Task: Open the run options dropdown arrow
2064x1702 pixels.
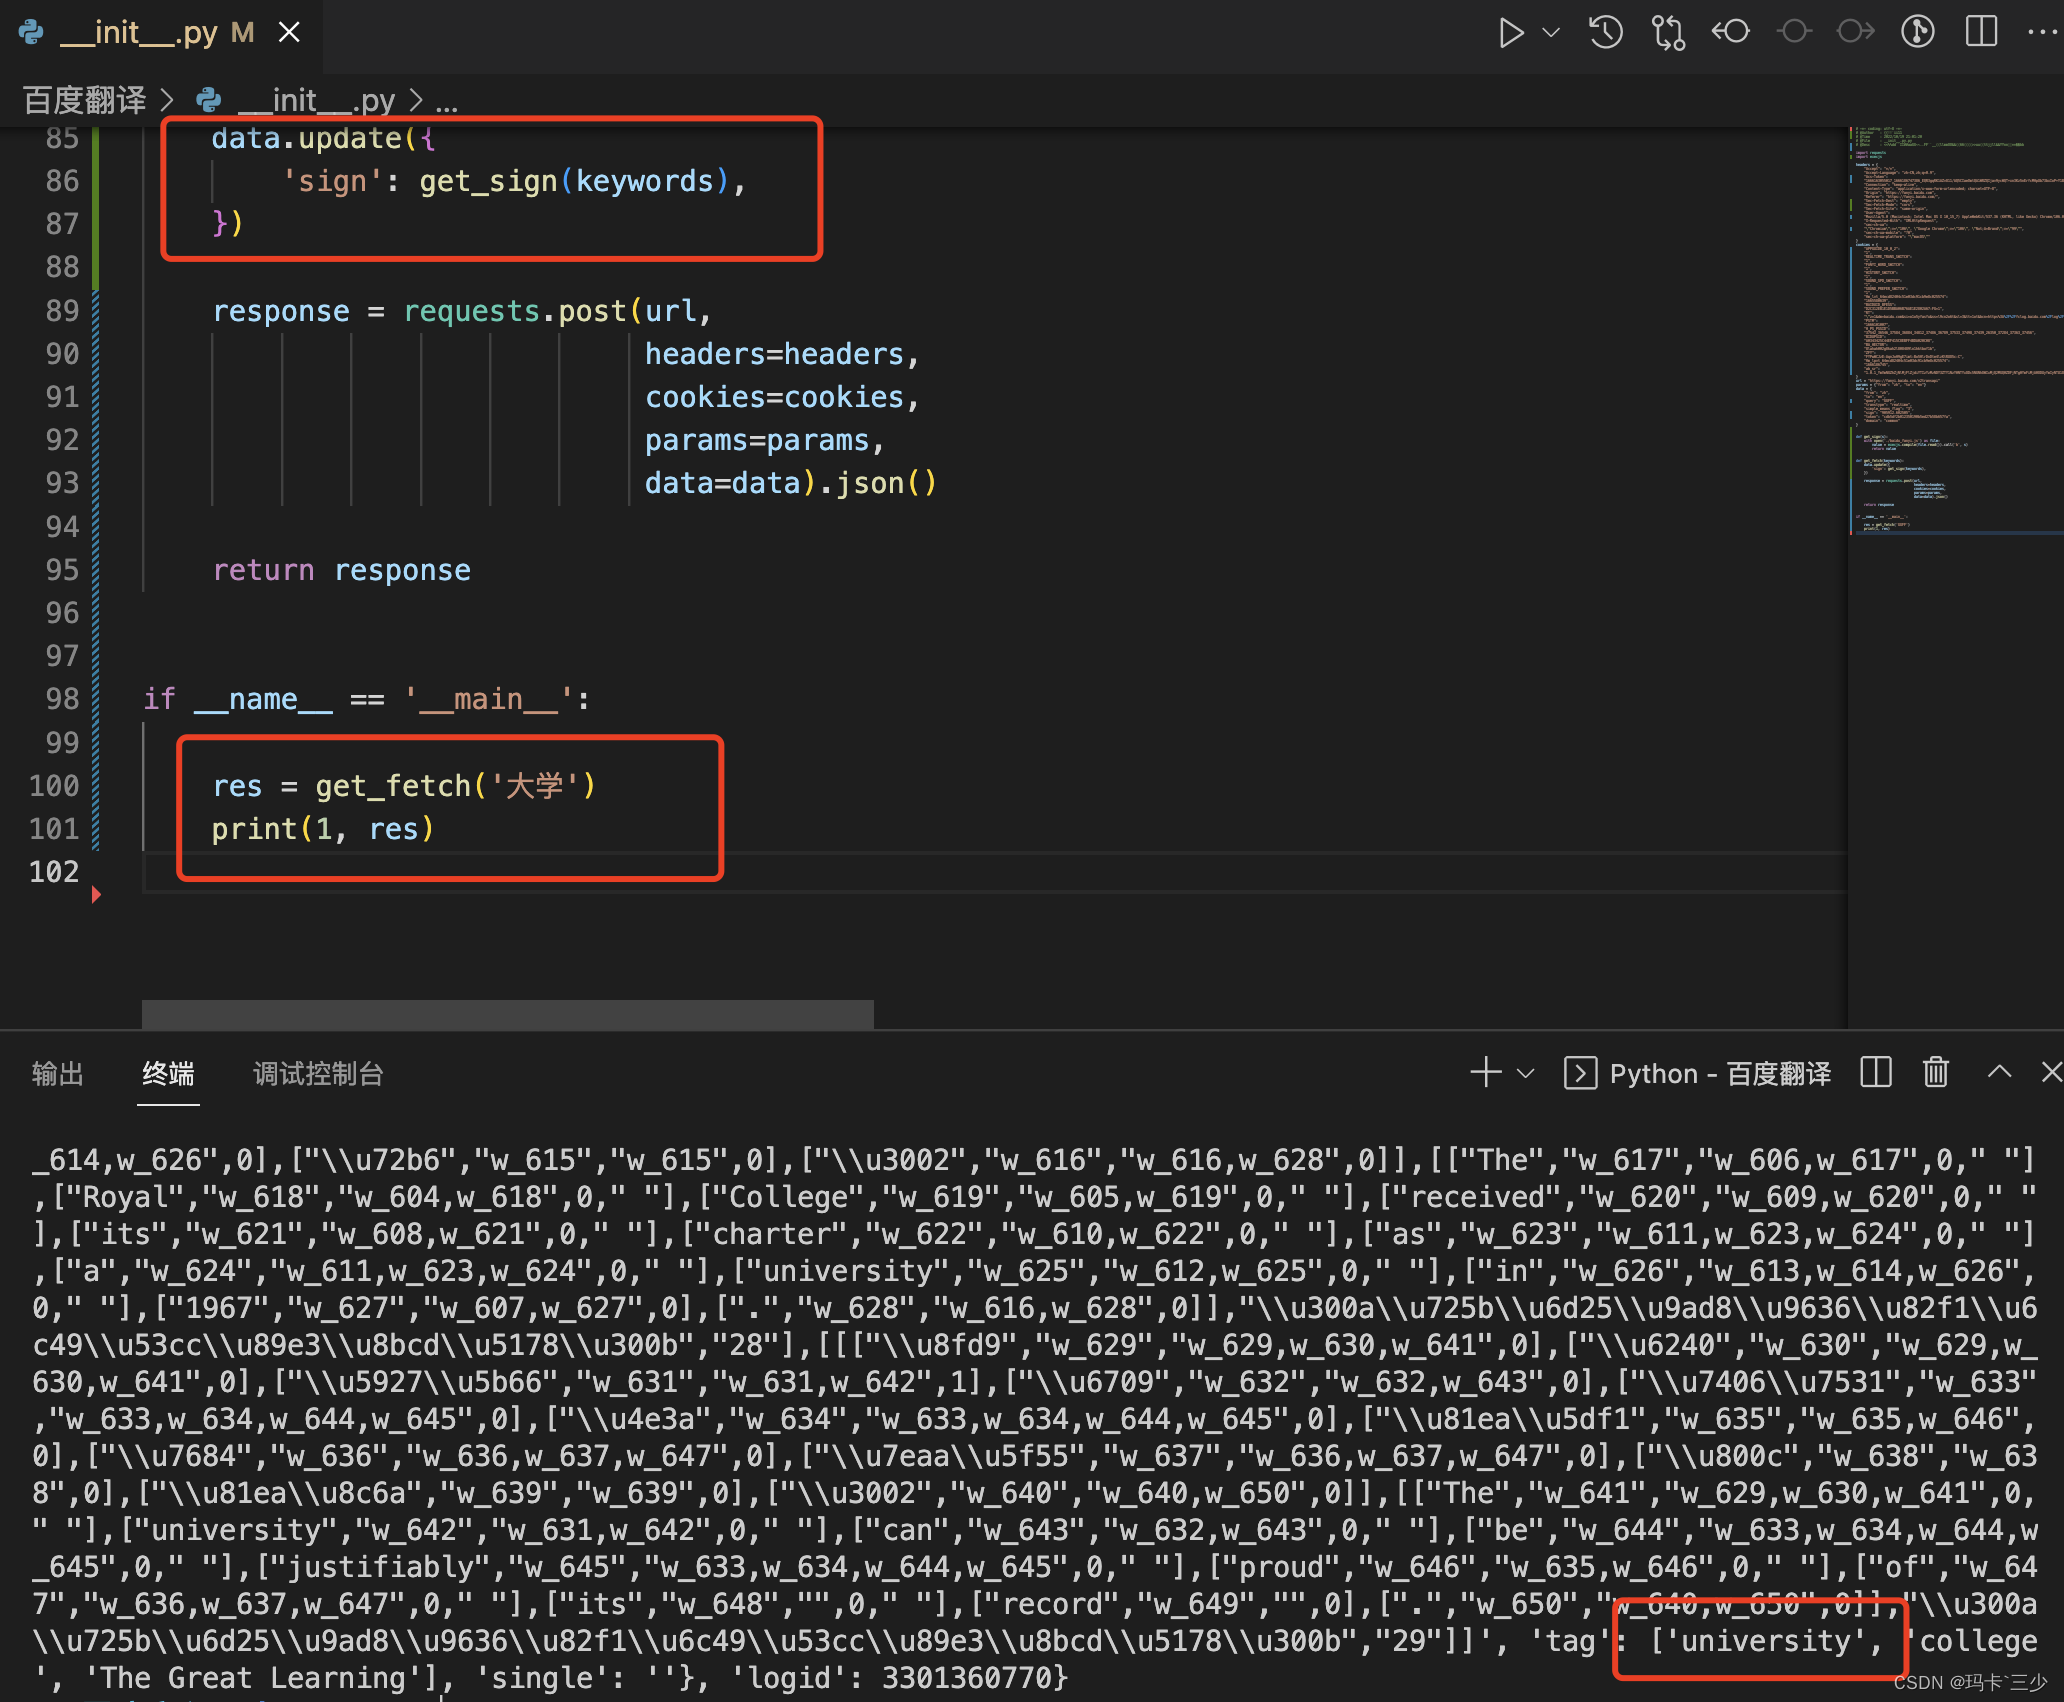Action: [1551, 33]
